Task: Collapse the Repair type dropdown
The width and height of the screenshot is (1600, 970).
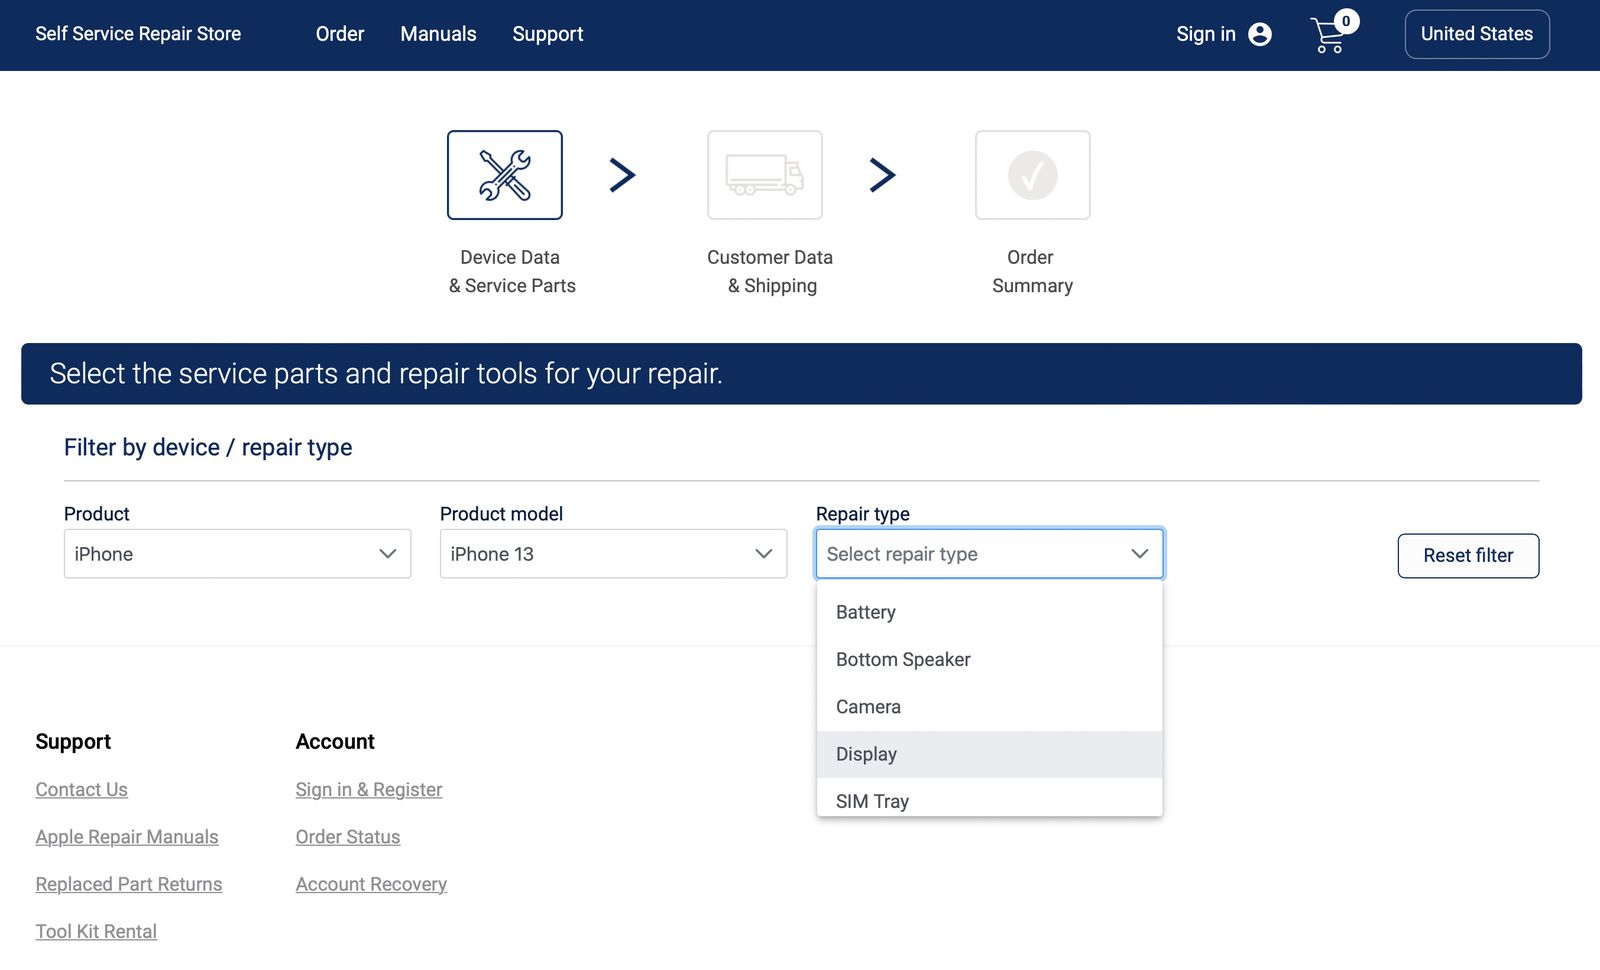Action: pos(989,554)
